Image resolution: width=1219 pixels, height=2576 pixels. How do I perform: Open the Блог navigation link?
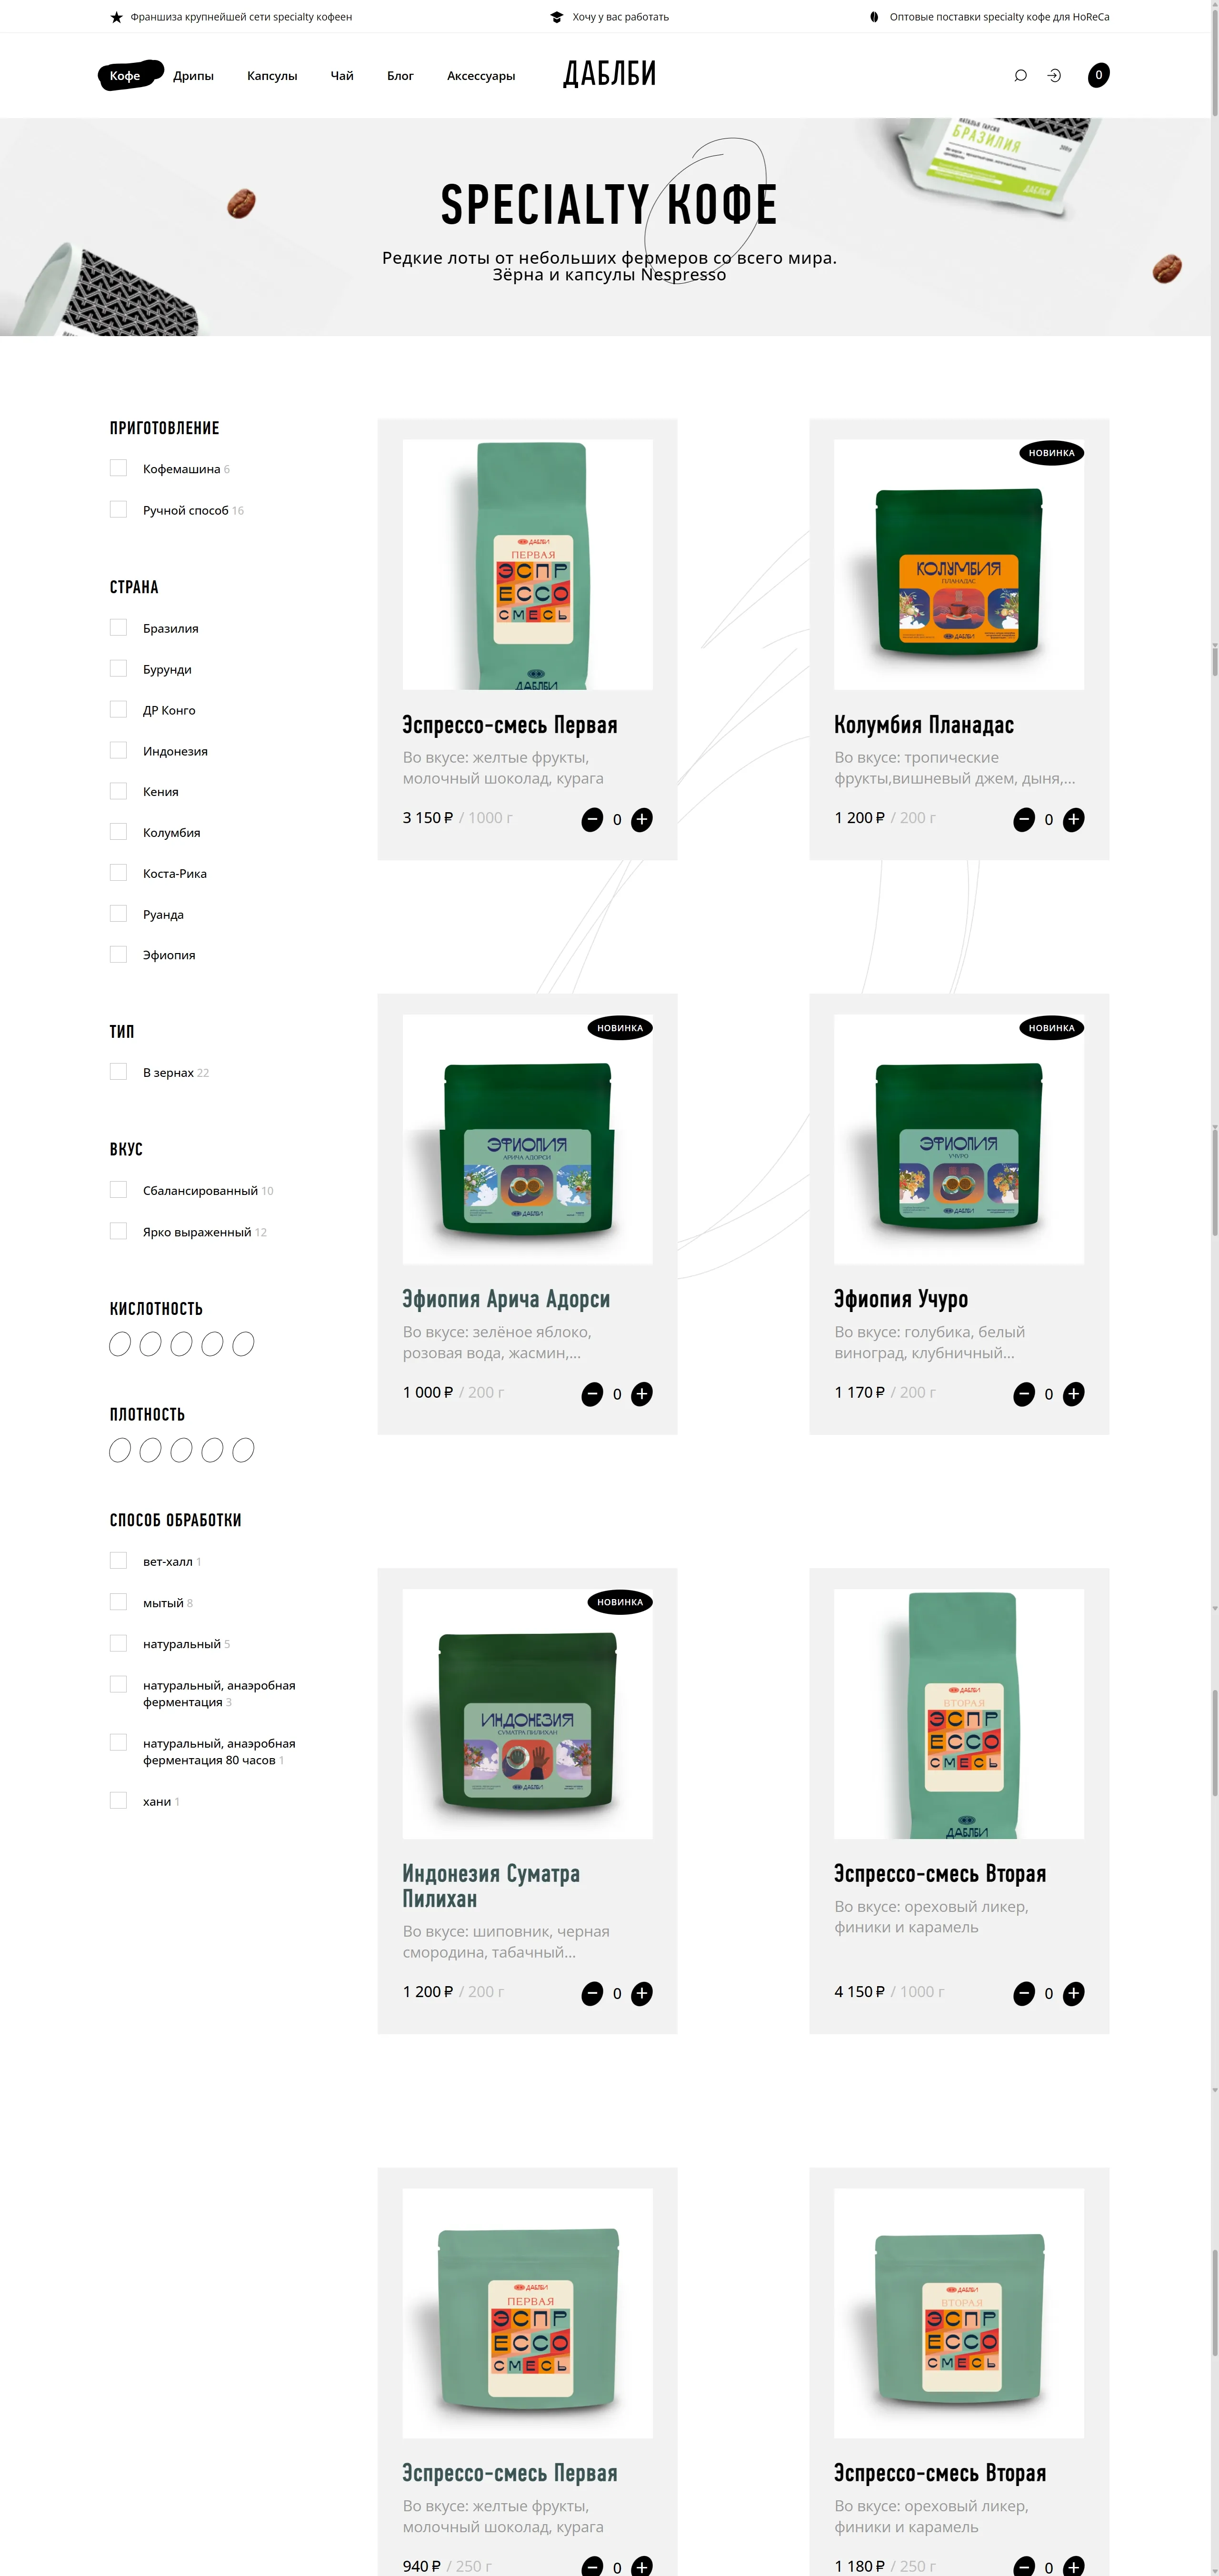[x=400, y=76]
